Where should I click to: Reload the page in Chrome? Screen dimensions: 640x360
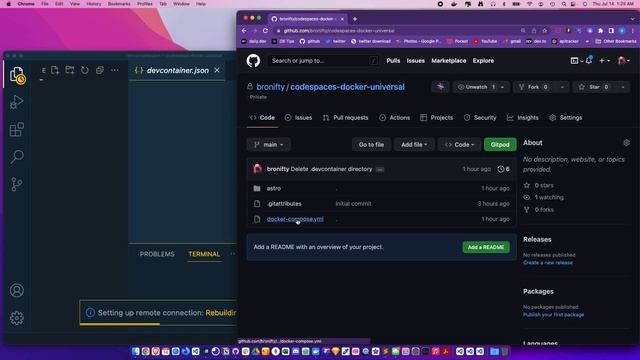tap(265, 31)
